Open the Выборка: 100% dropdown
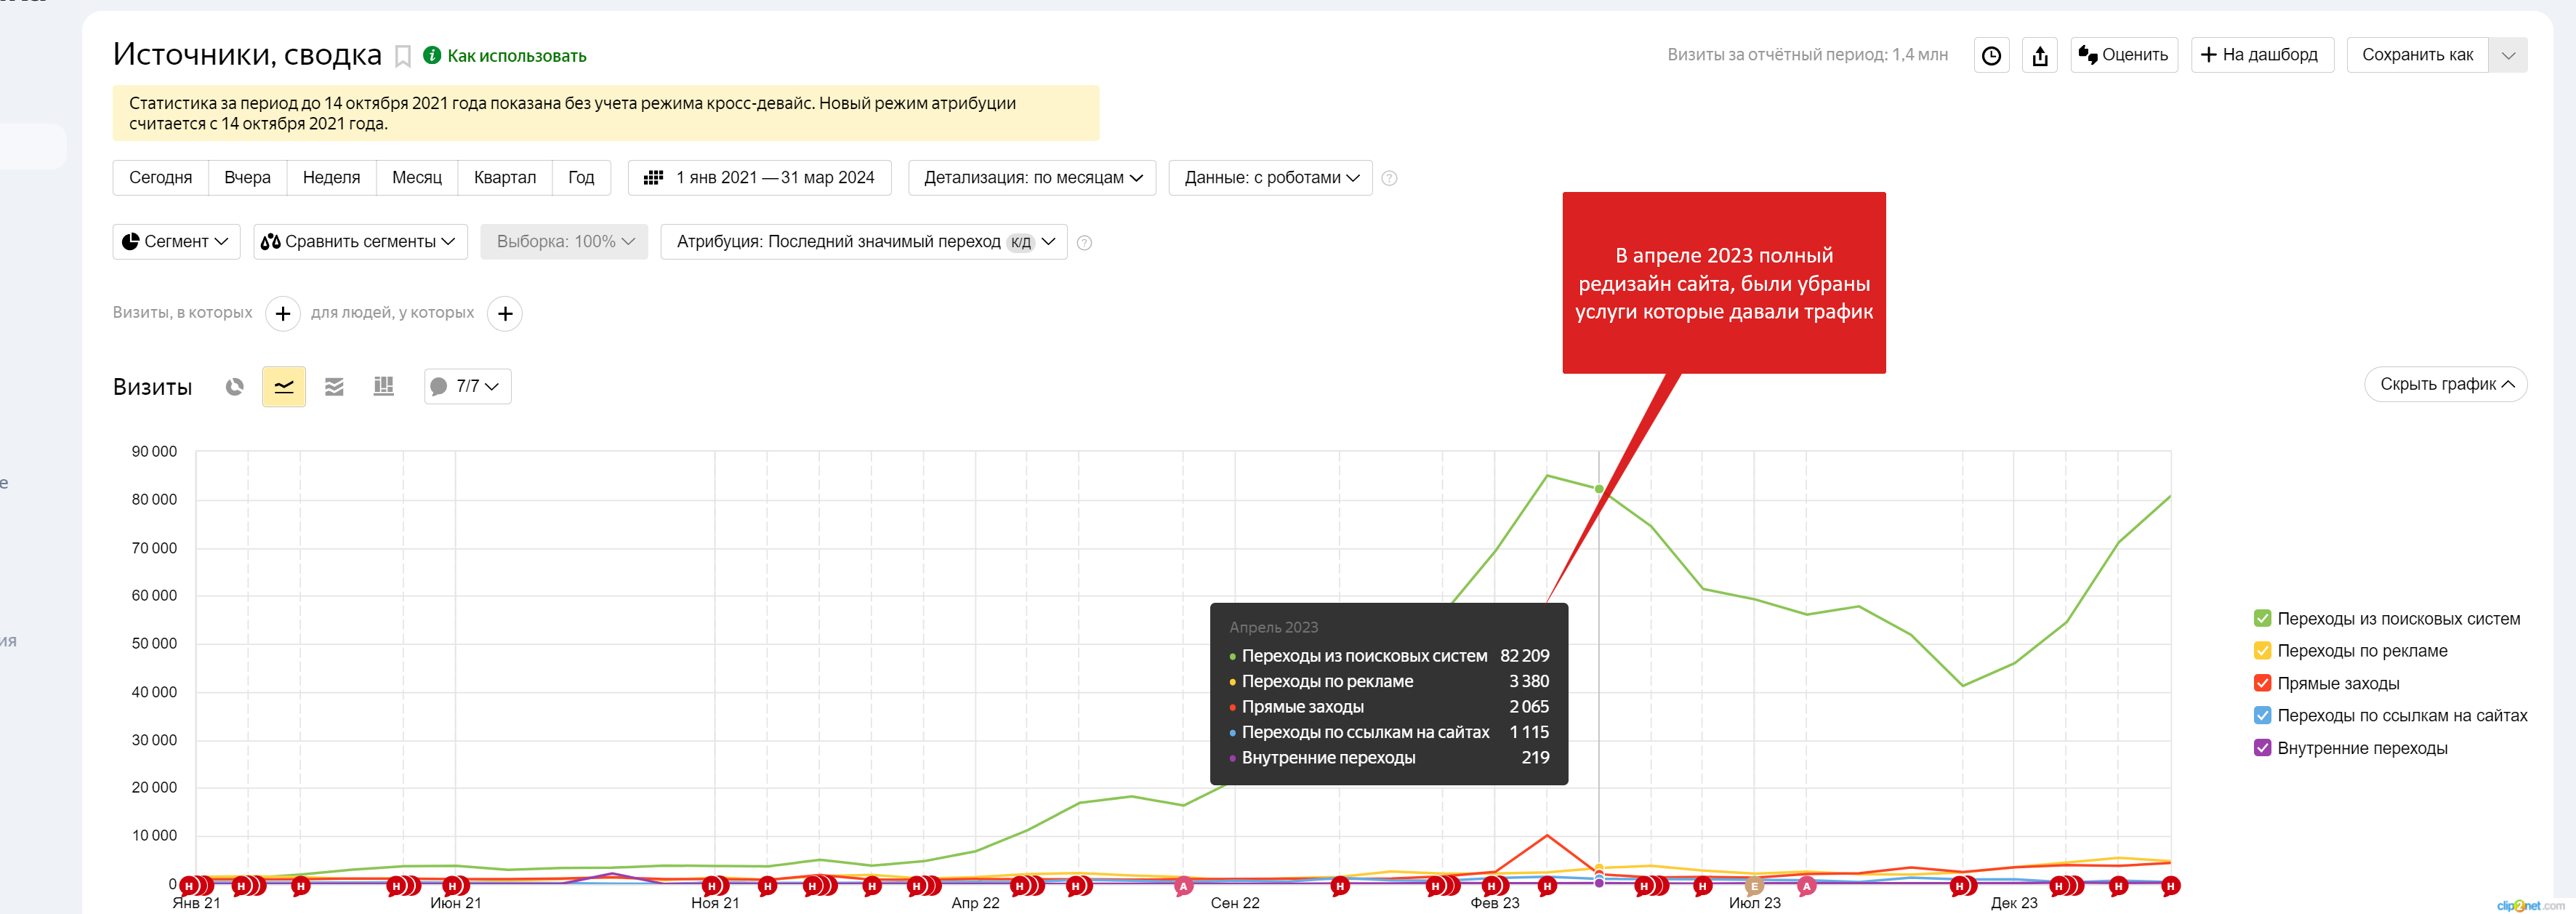This screenshot has height=914, width=2576. coord(564,241)
